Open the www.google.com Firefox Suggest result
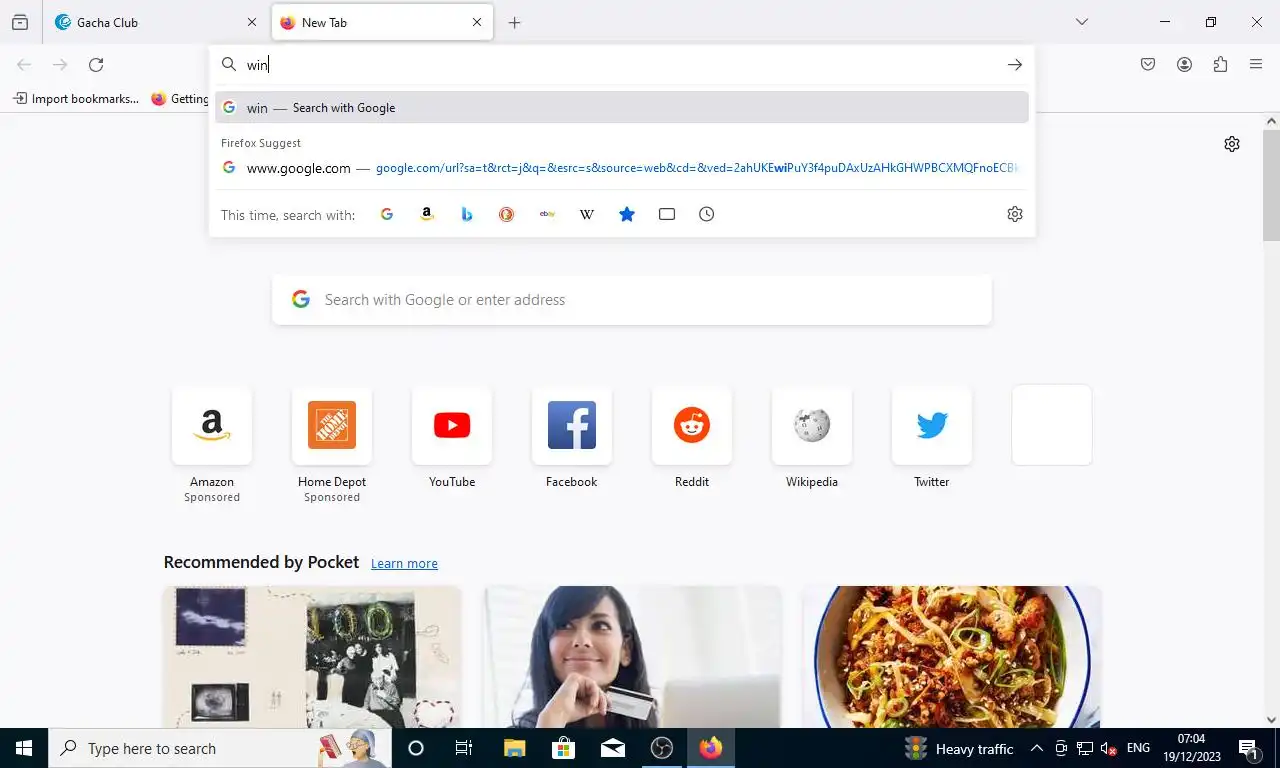 (622, 168)
